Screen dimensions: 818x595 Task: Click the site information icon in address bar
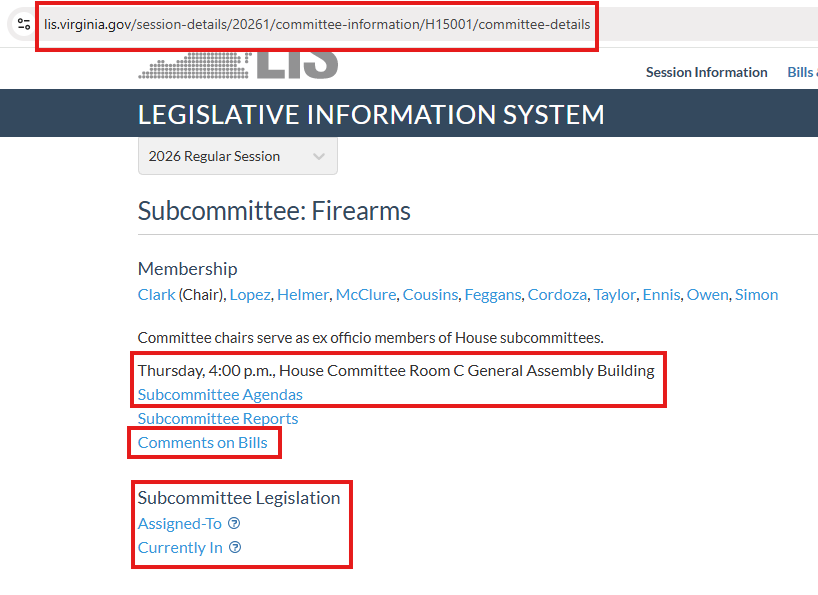coord(23,24)
